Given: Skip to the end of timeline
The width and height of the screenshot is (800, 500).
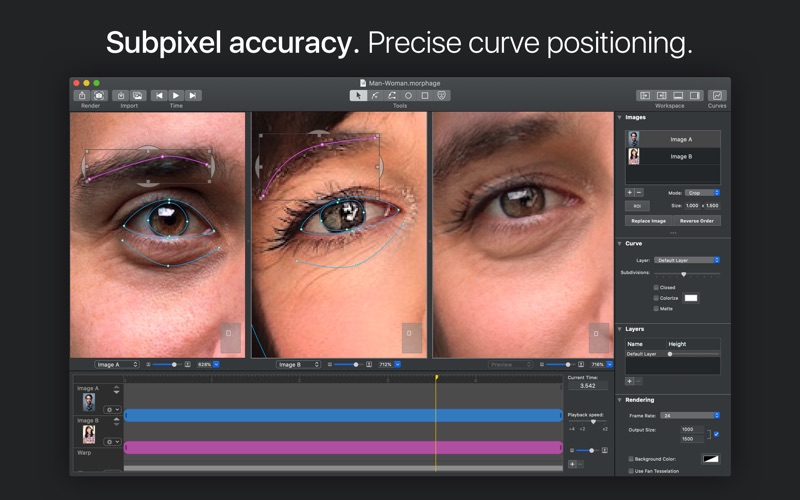Looking at the screenshot, I should 193,96.
